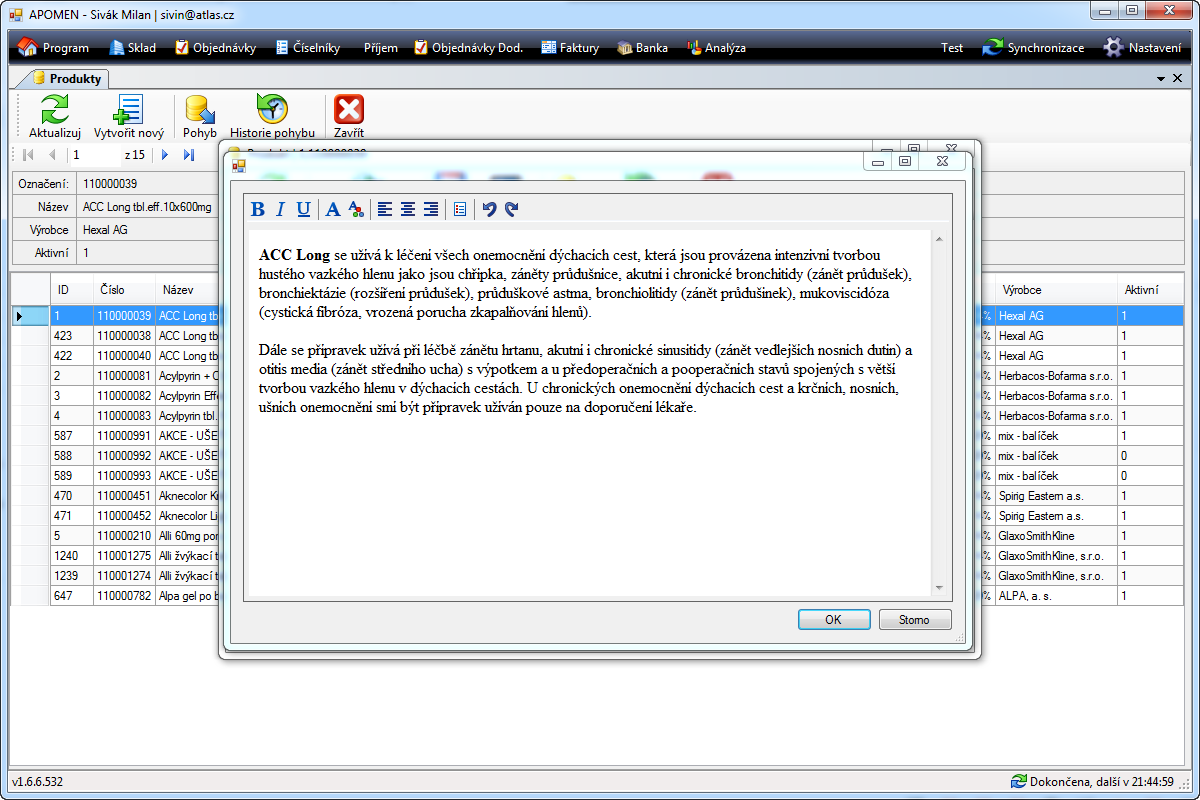Open the Sklad menu

click(x=133, y=47)
